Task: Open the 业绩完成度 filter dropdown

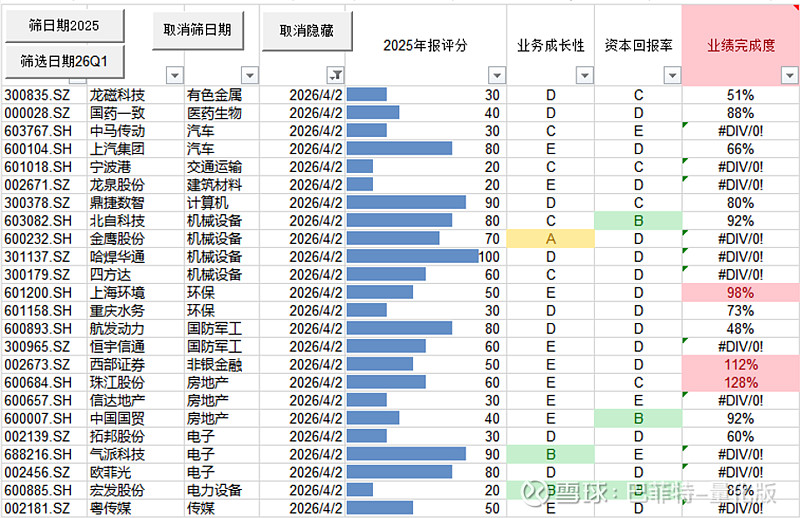Action: pos(790,76)
